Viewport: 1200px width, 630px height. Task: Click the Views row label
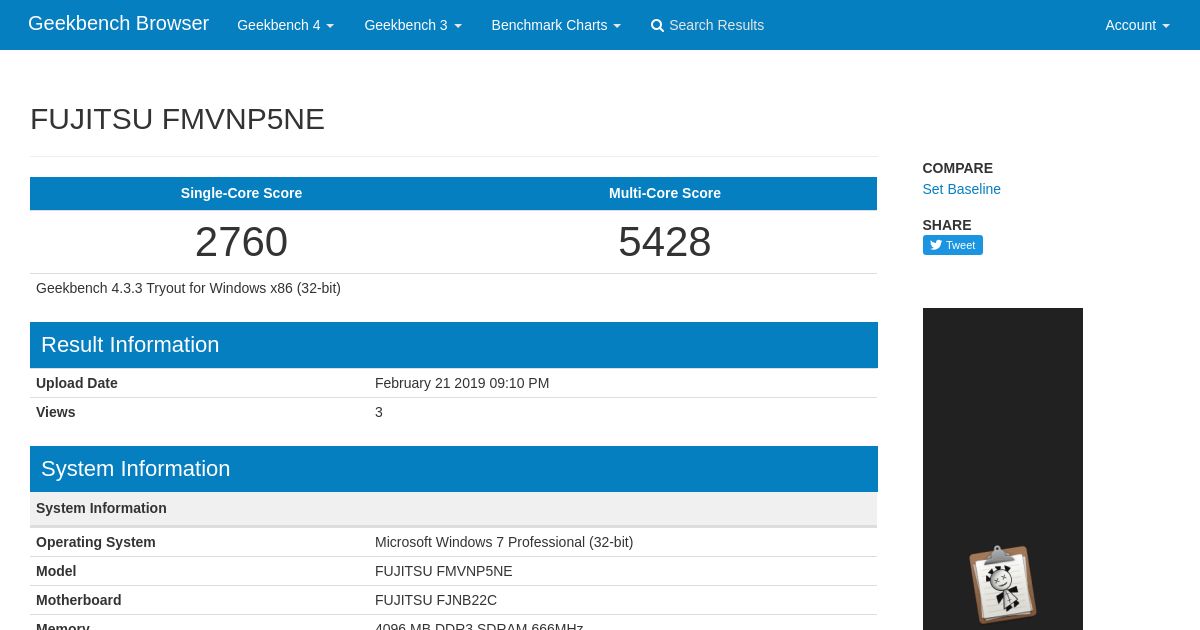[x=55, y=412]
